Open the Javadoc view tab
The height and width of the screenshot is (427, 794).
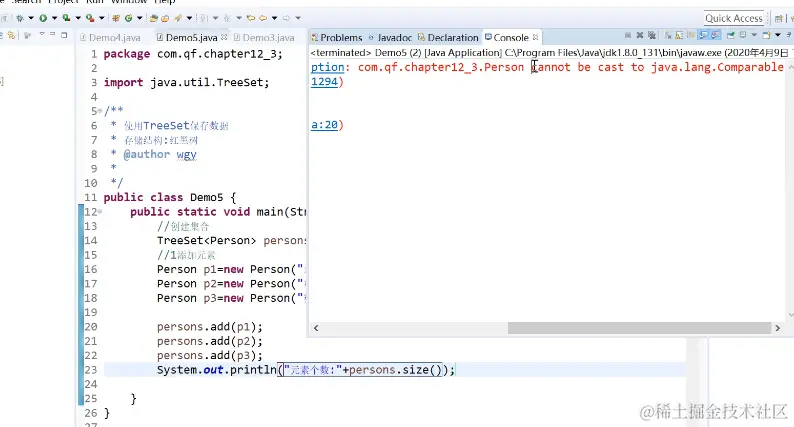click(390, 37)
